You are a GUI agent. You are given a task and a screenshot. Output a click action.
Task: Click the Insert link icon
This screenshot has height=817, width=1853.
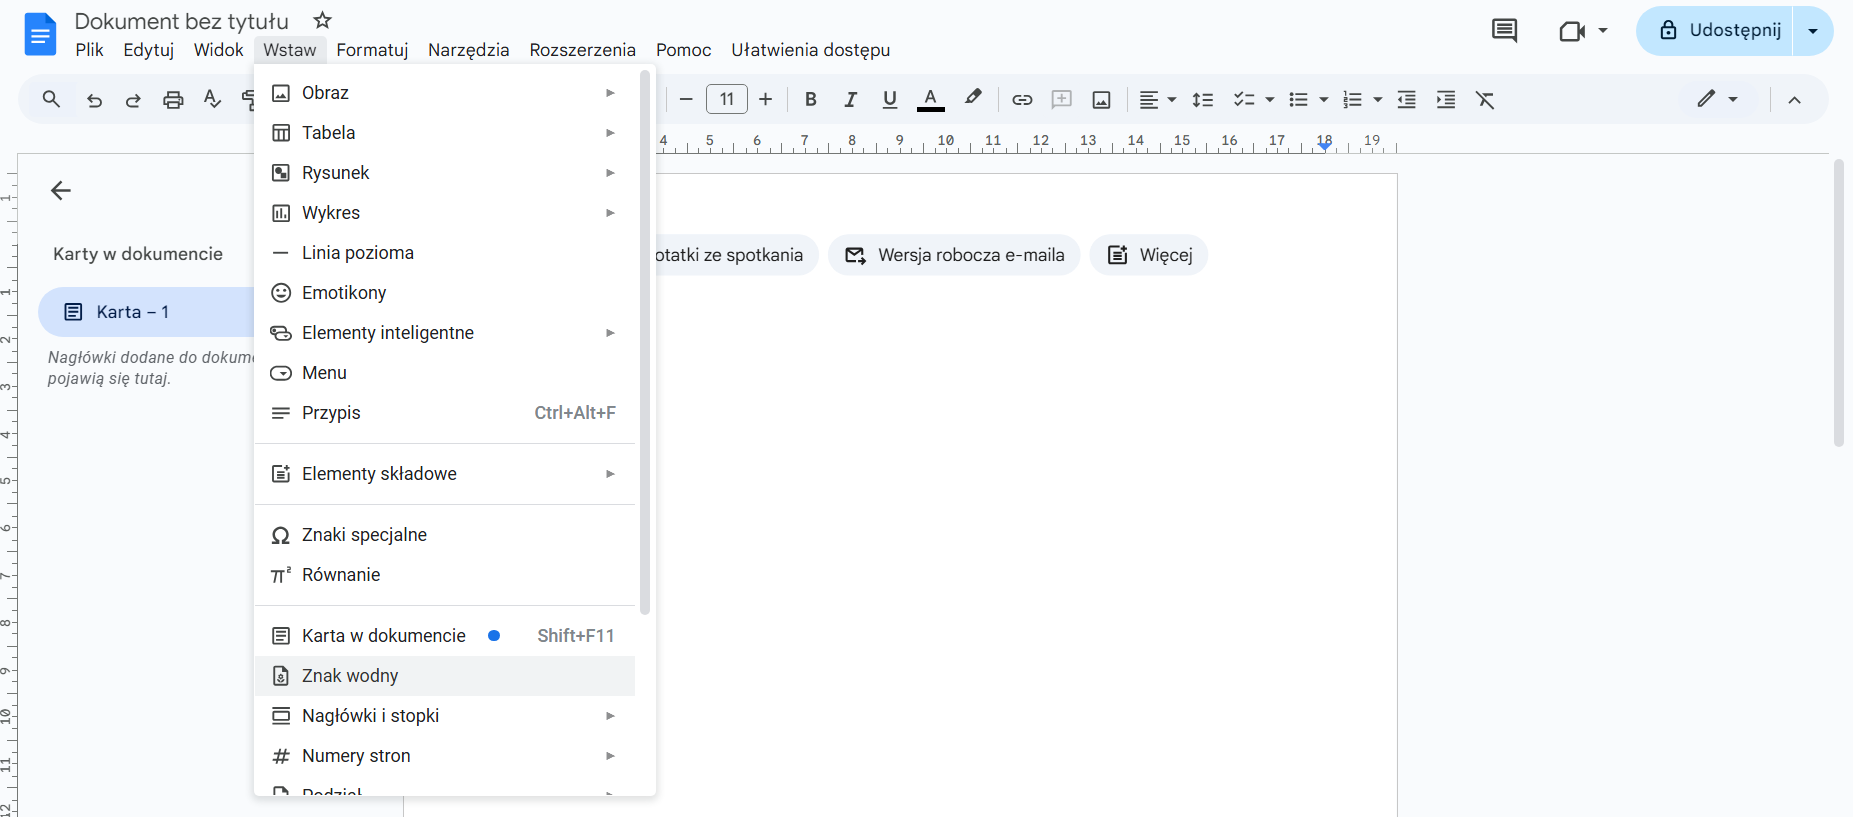(1021, 100)
